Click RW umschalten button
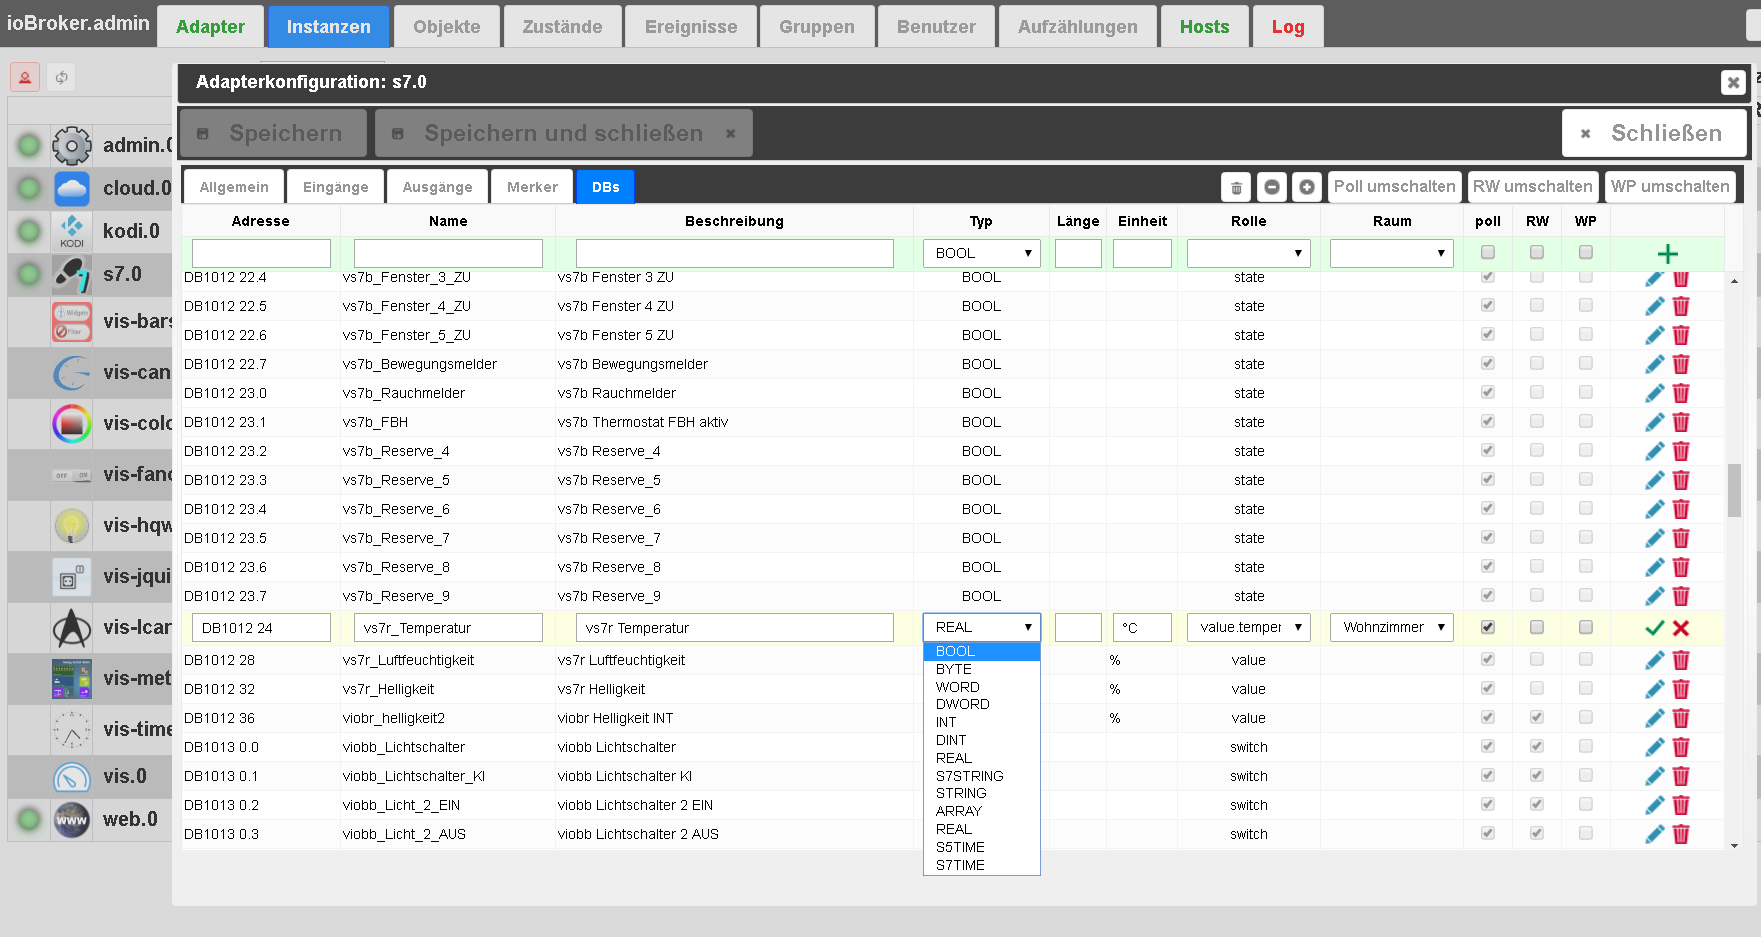 click(1532, 187)
